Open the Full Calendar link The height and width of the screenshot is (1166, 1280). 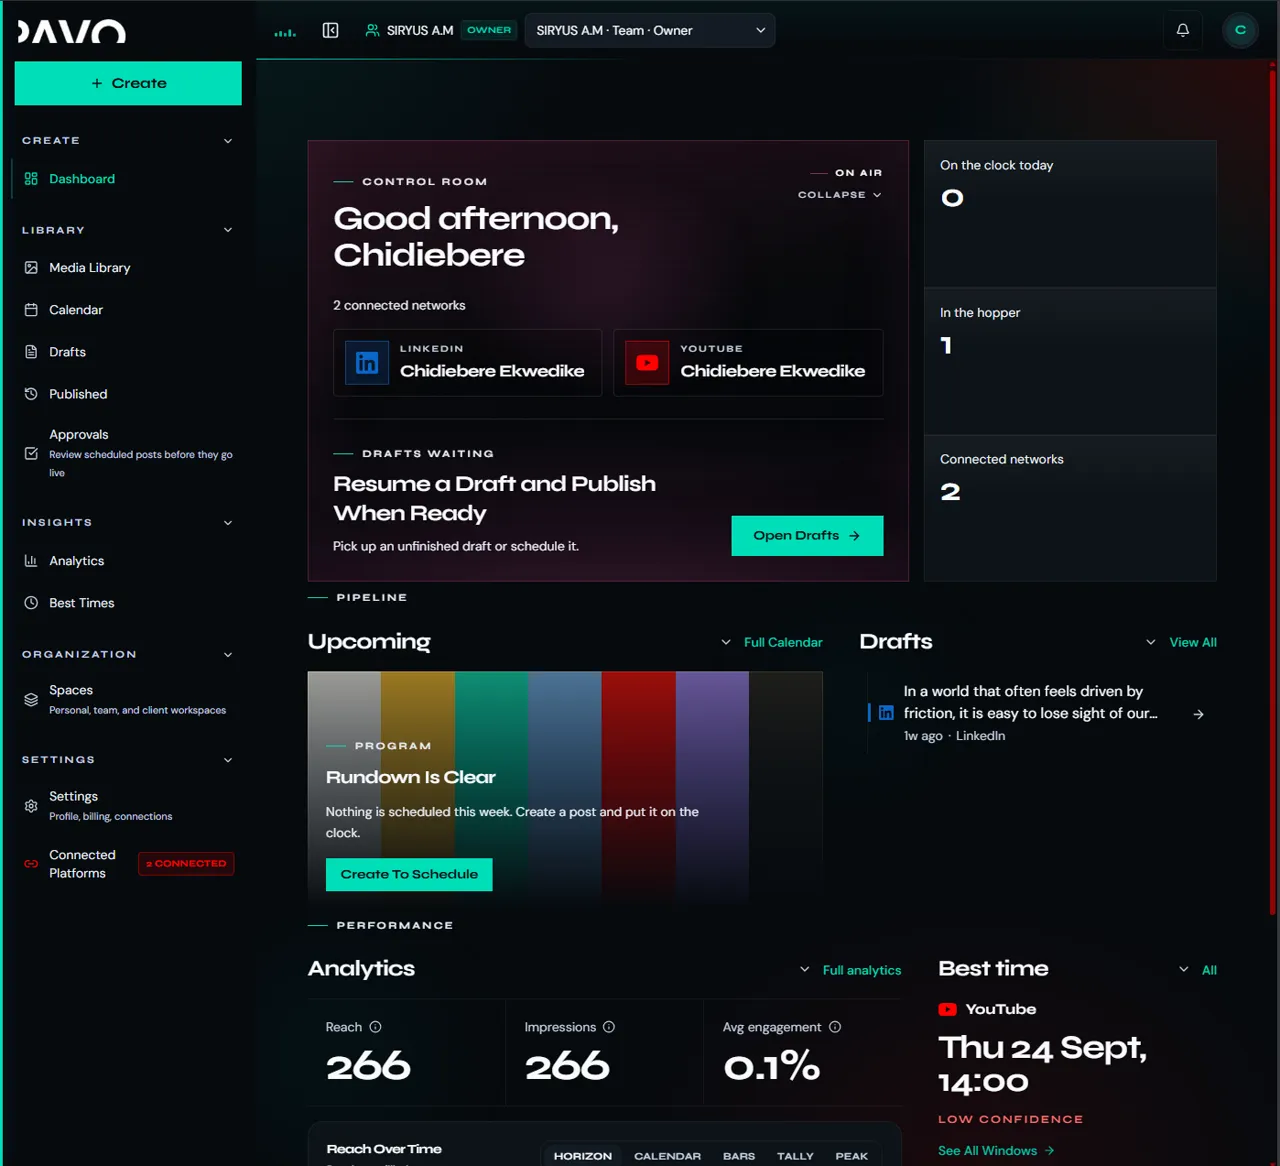pyautogui.click(x=783, y=643)
